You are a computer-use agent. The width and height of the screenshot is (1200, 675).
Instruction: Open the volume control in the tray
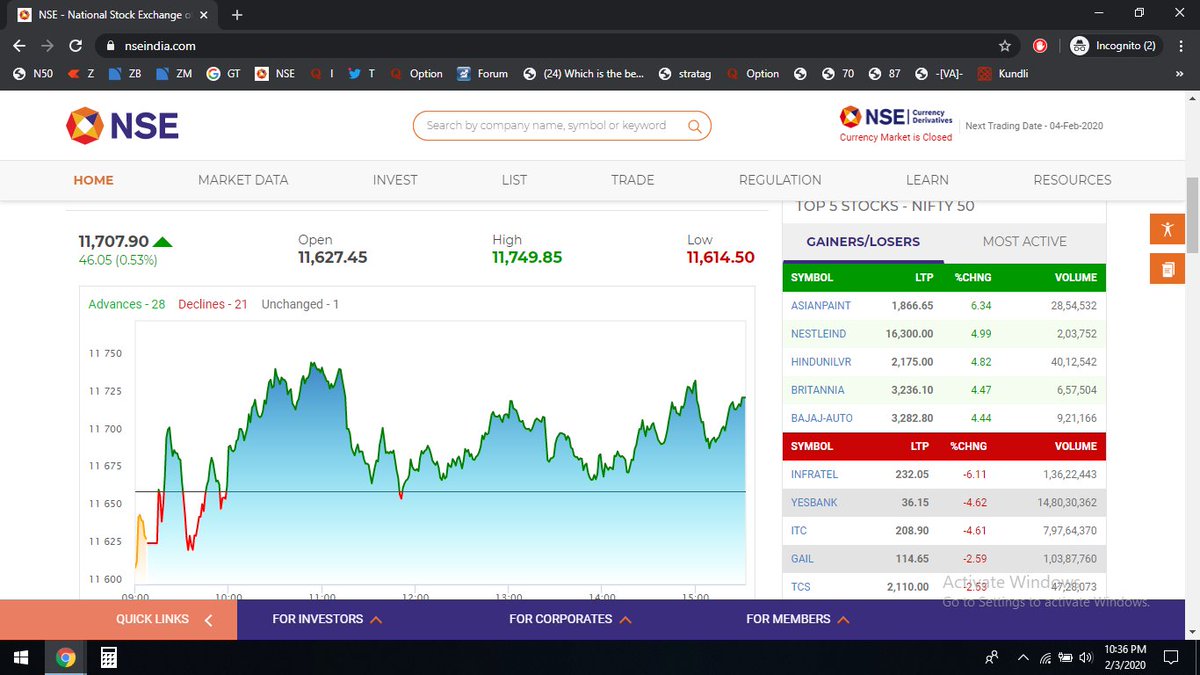click(1085, 657)
